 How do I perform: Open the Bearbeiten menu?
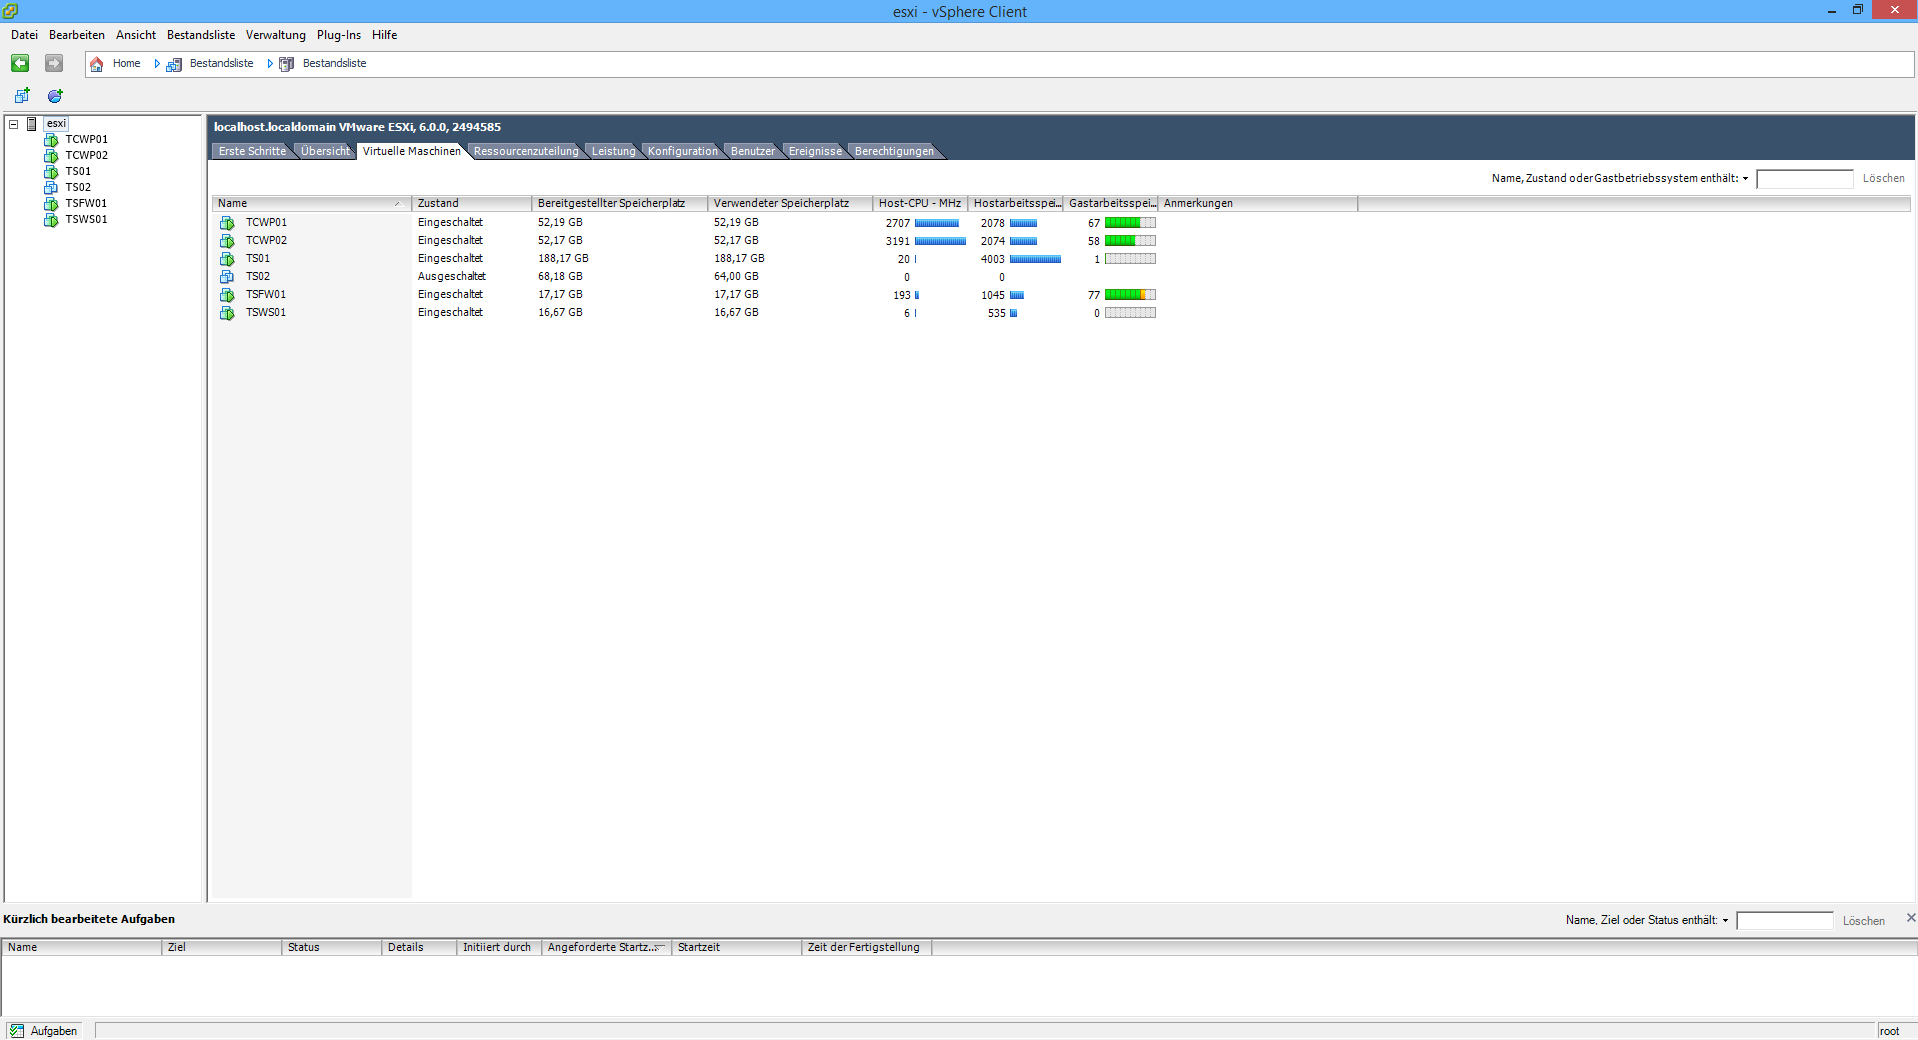click(77, 35)
